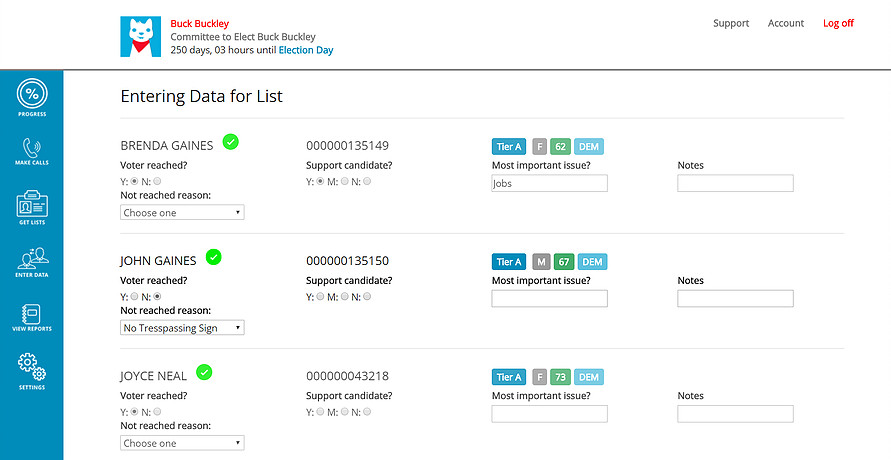Click the age 62 badge
The width and height of the screenshot is (891, 460).
coord(560,147)
